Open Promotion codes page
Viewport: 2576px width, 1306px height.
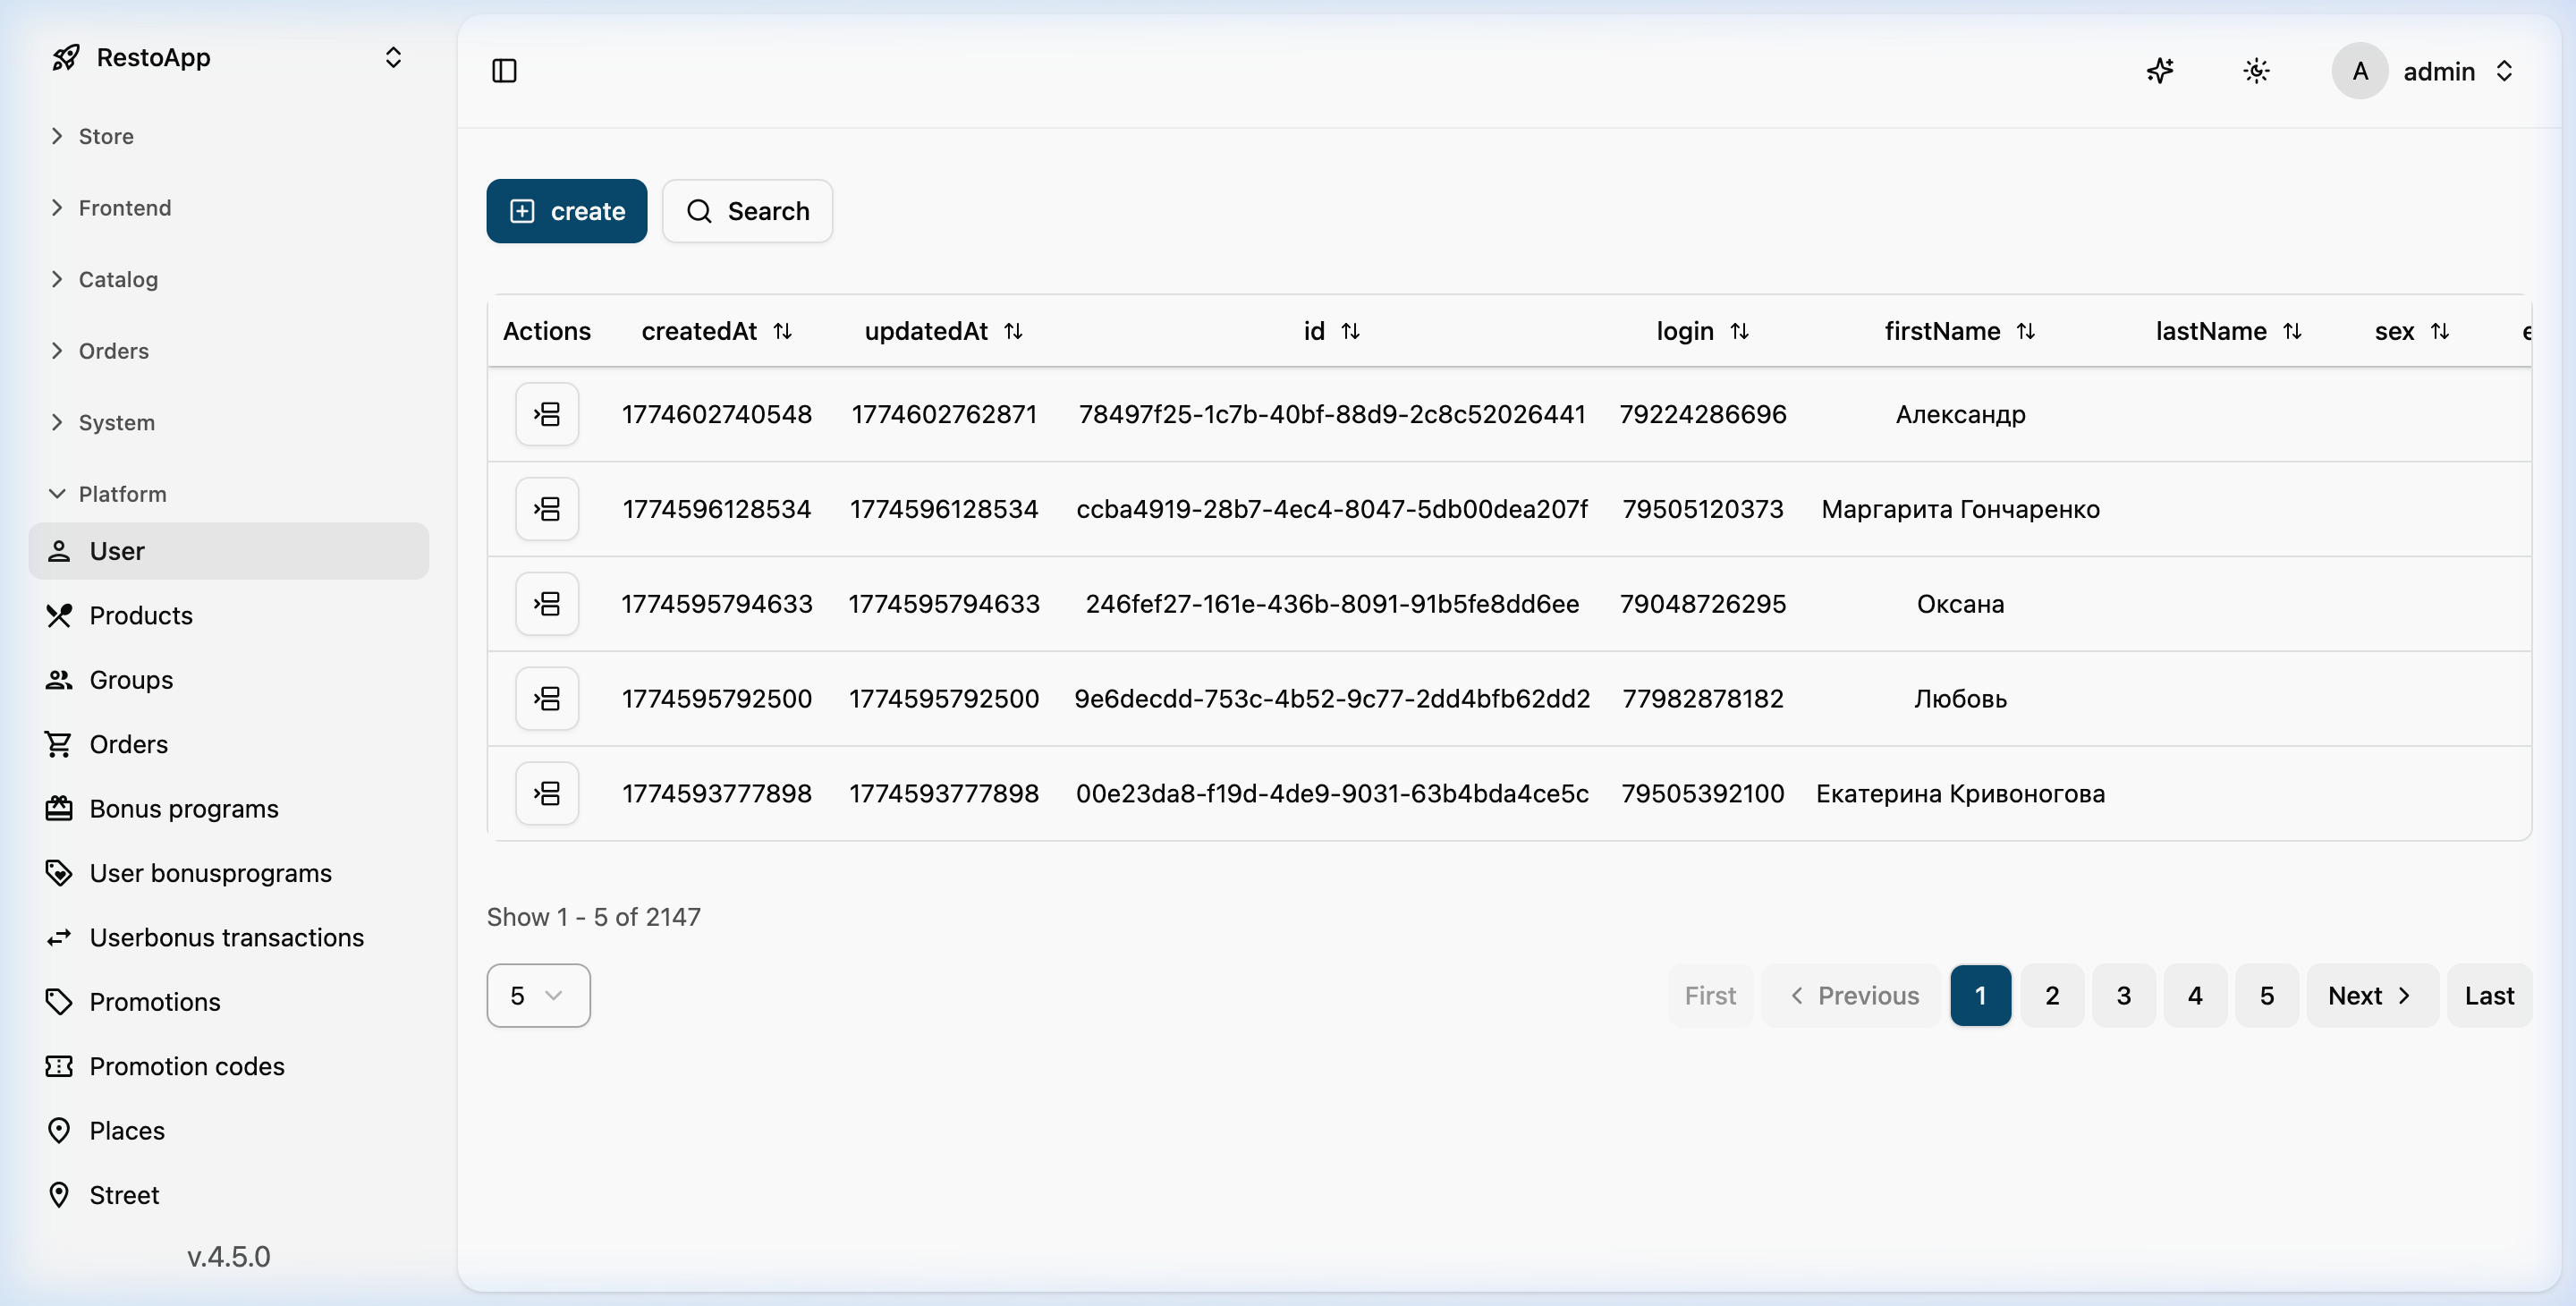coord(186,1066)
